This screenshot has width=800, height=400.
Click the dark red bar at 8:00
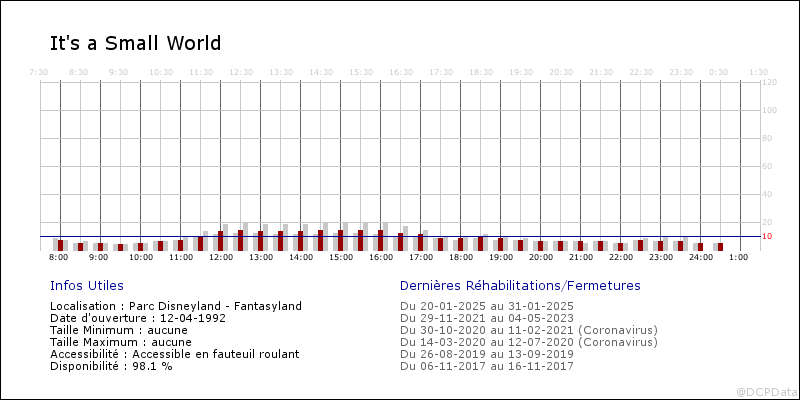tap(60, 245)
